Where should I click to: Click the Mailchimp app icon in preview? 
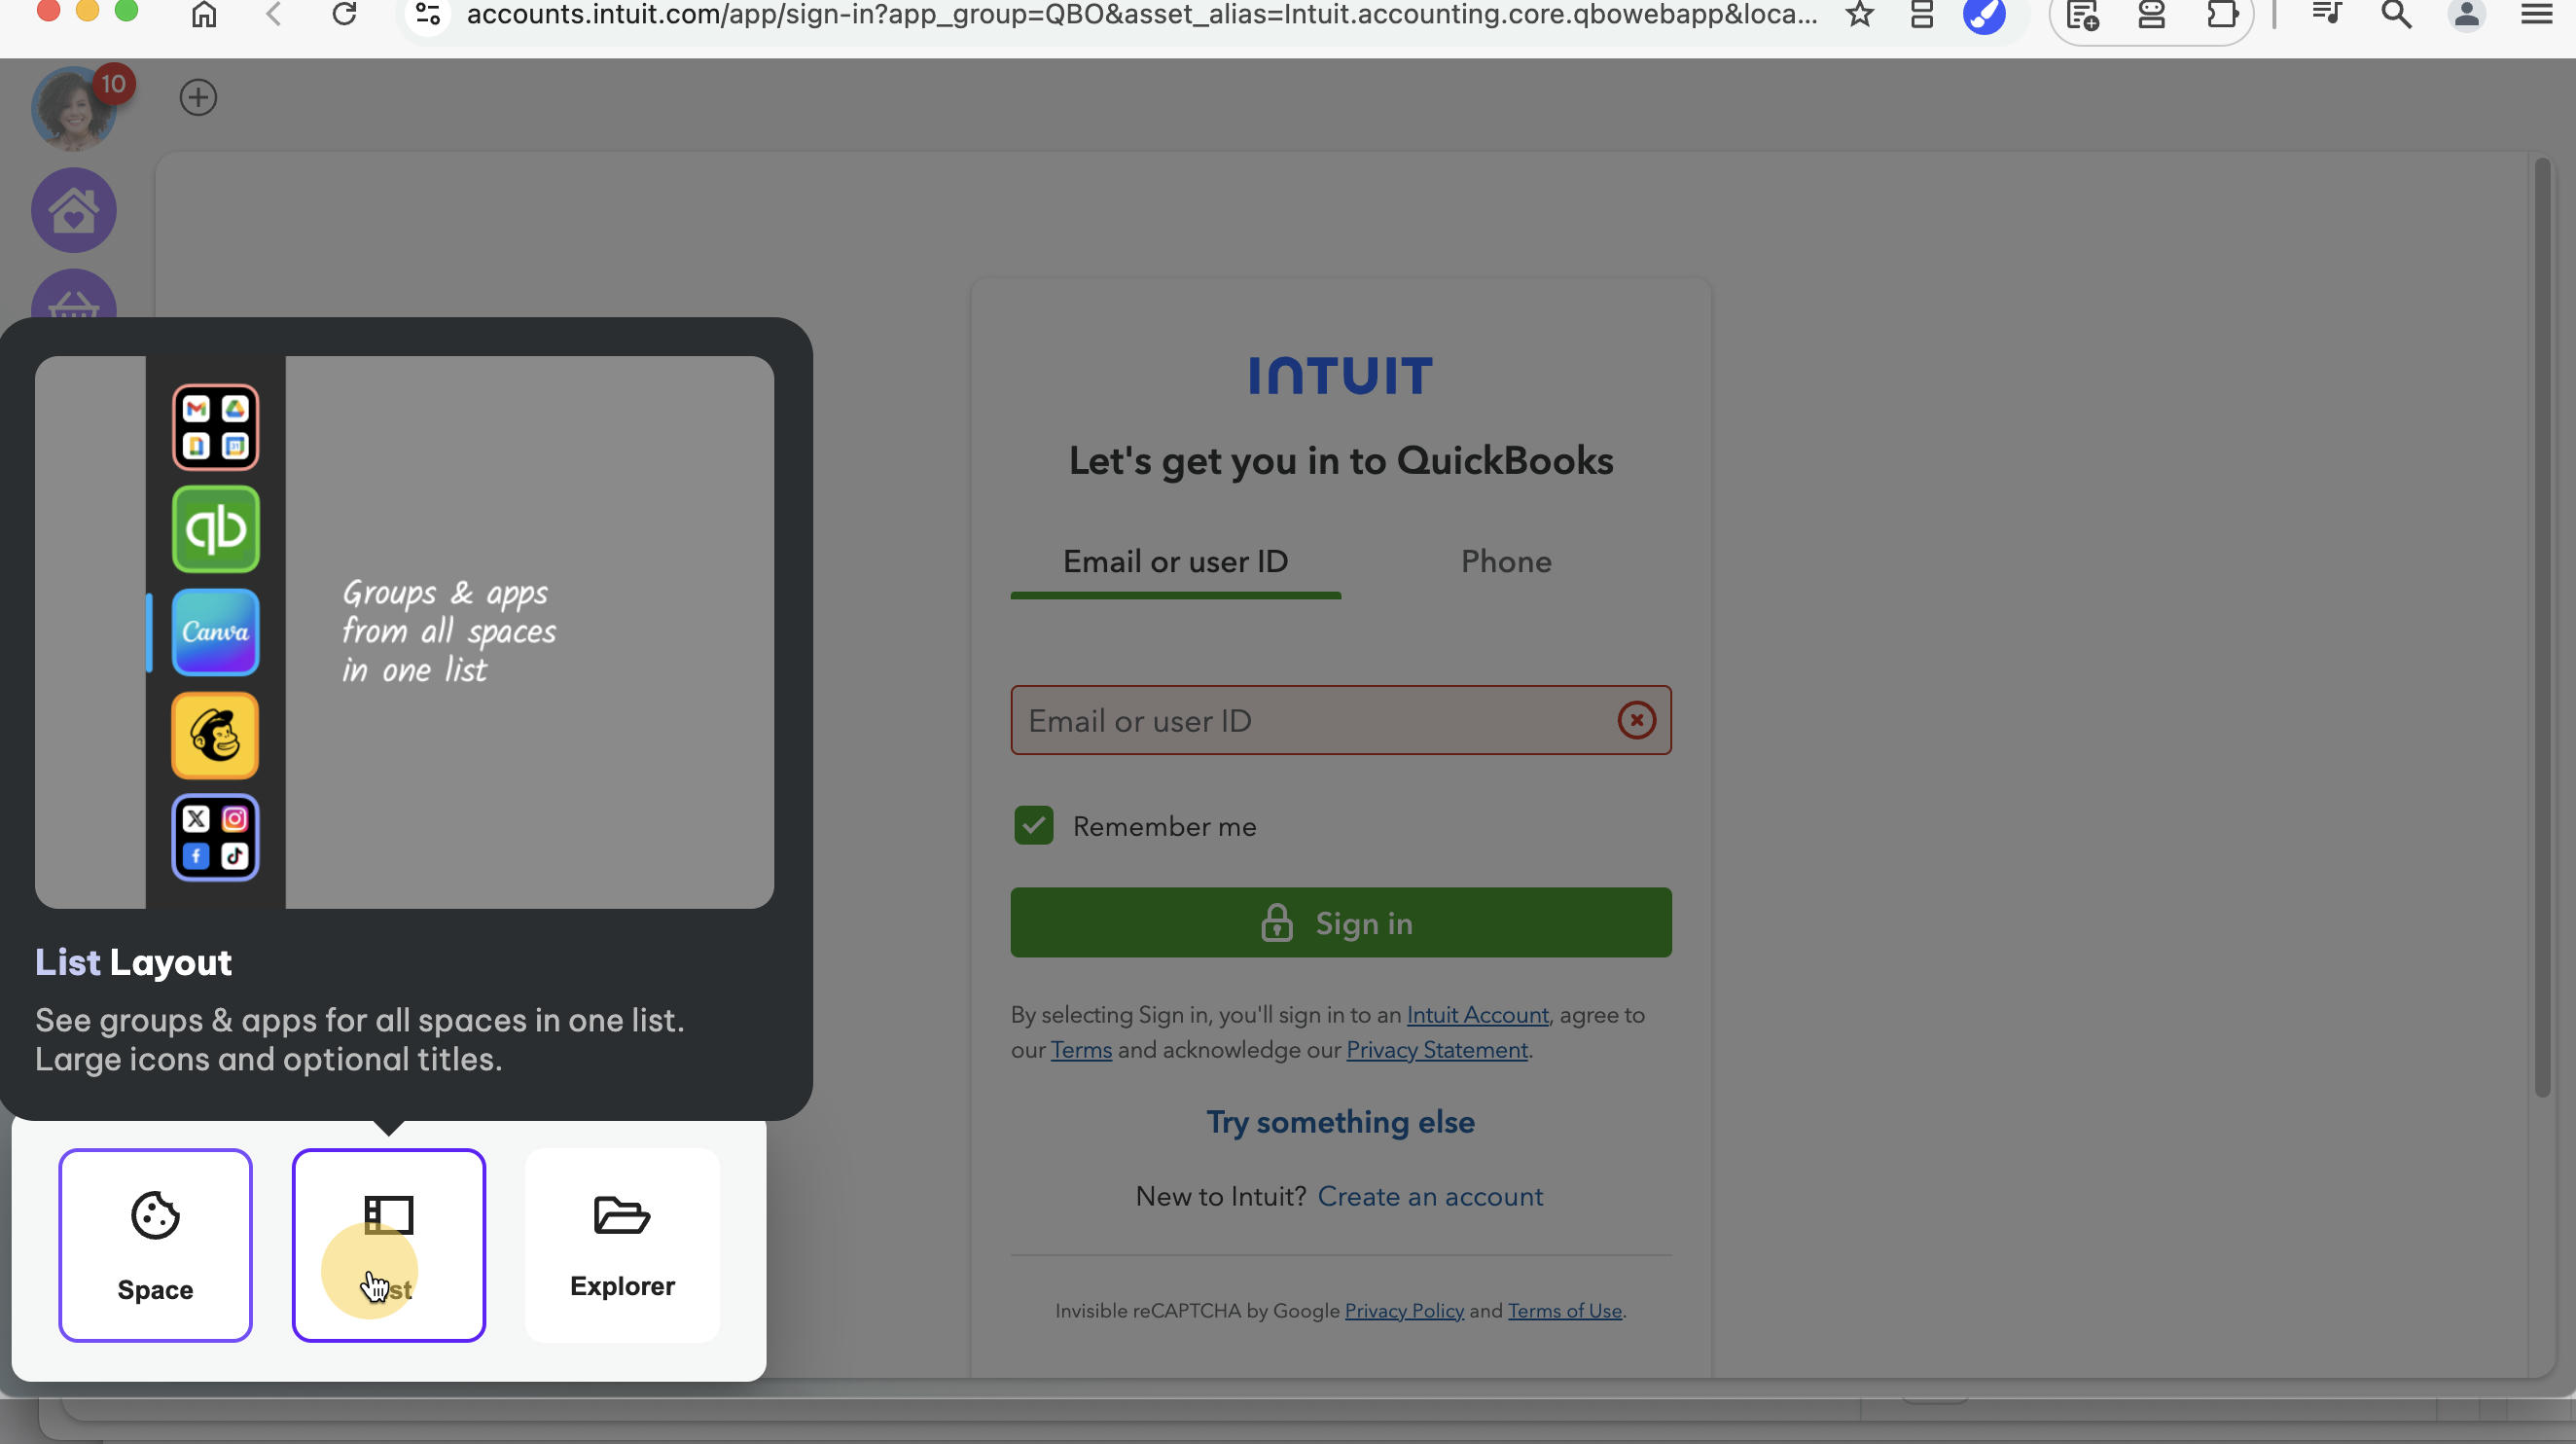click(215, 735)
